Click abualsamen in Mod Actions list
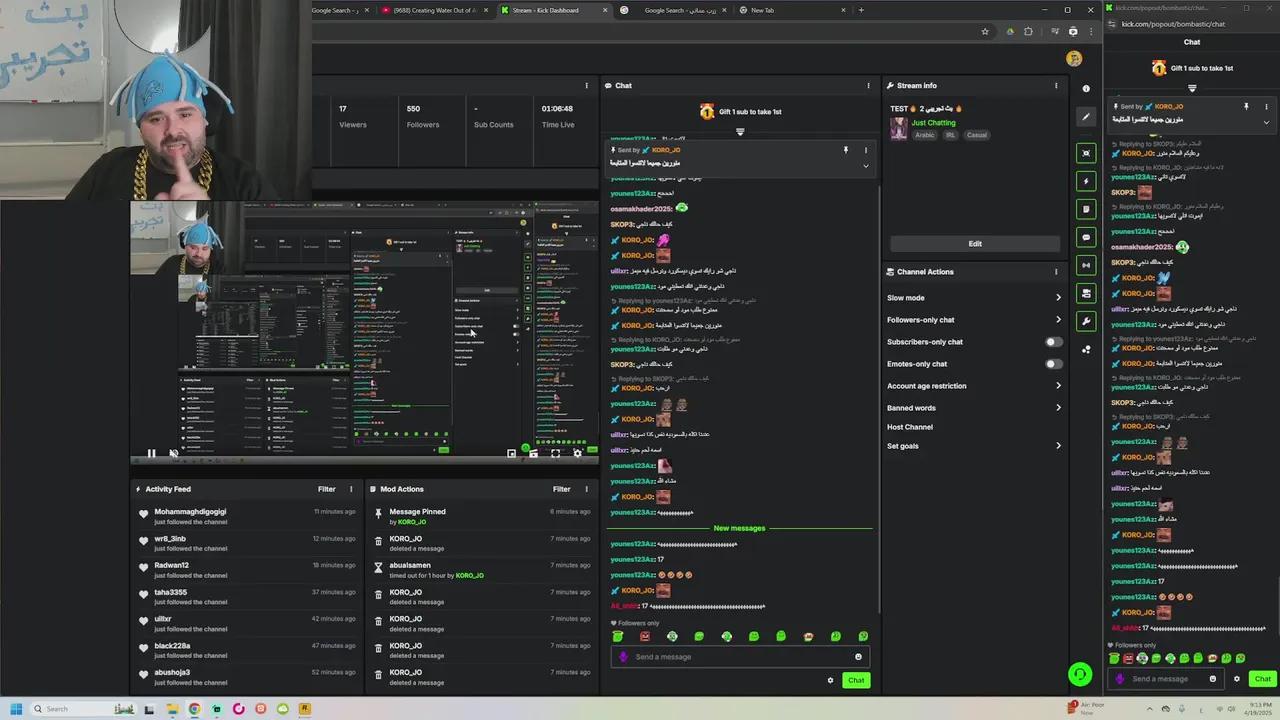1280x720 pixels. click(410, 566)
